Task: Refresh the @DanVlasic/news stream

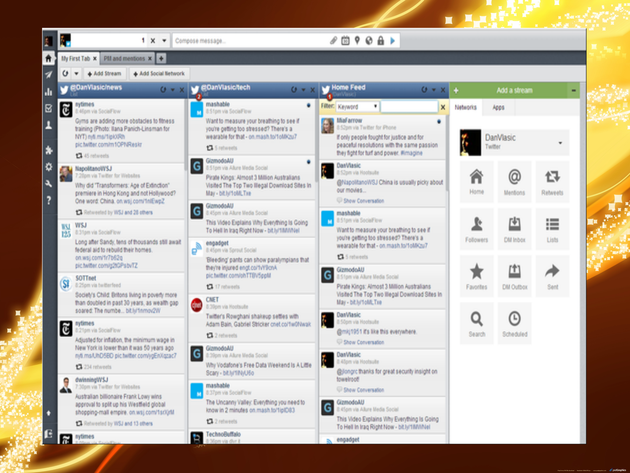Action: pyautogui.click(x=163, y=90)
